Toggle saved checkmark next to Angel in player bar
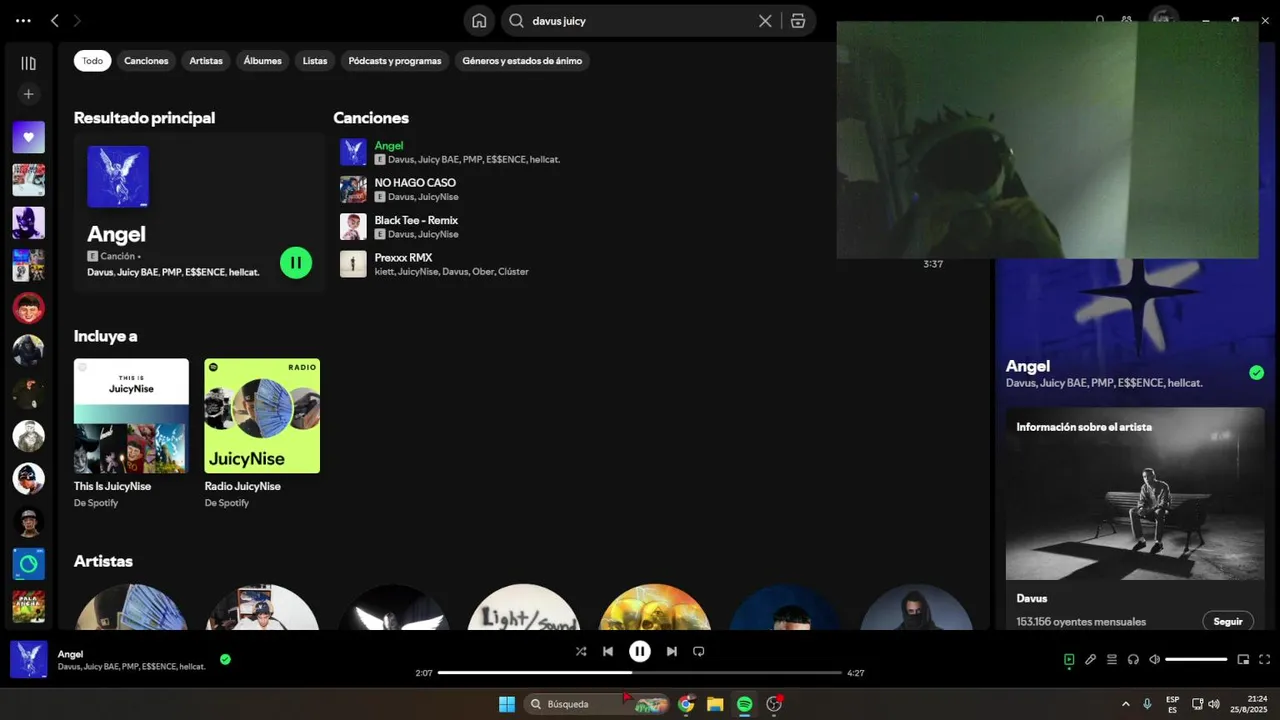Screen dimensions: 1280x720 [x=225, y=659]
